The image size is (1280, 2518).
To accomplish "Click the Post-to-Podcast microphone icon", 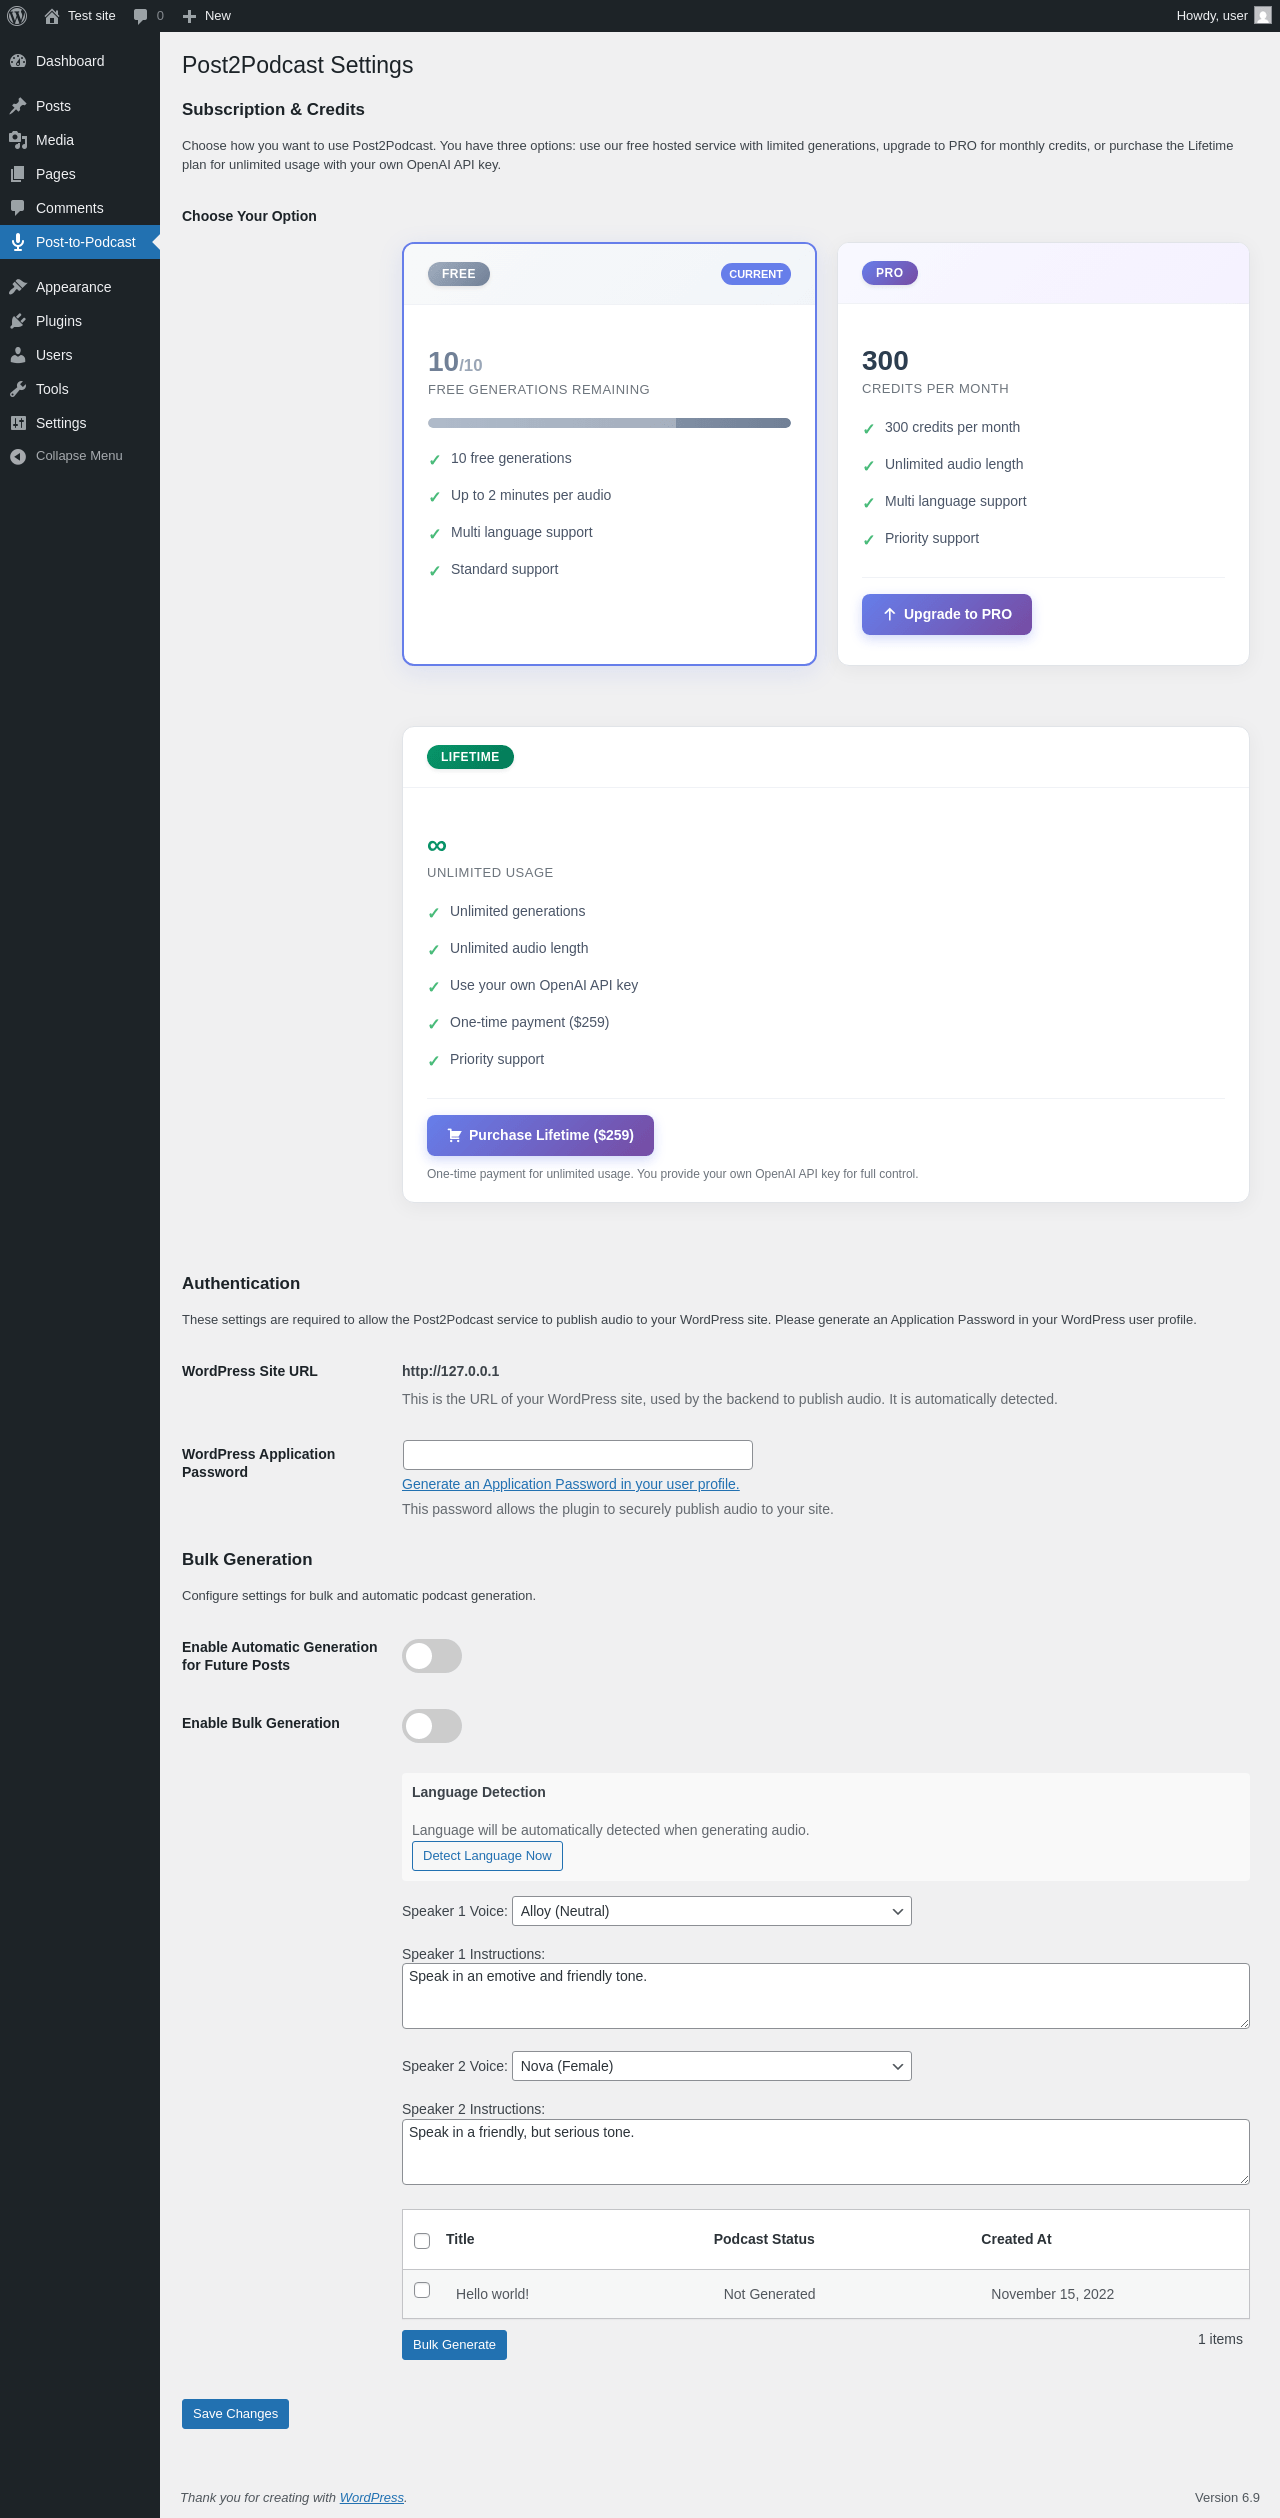I will click(x=18, y=242).
